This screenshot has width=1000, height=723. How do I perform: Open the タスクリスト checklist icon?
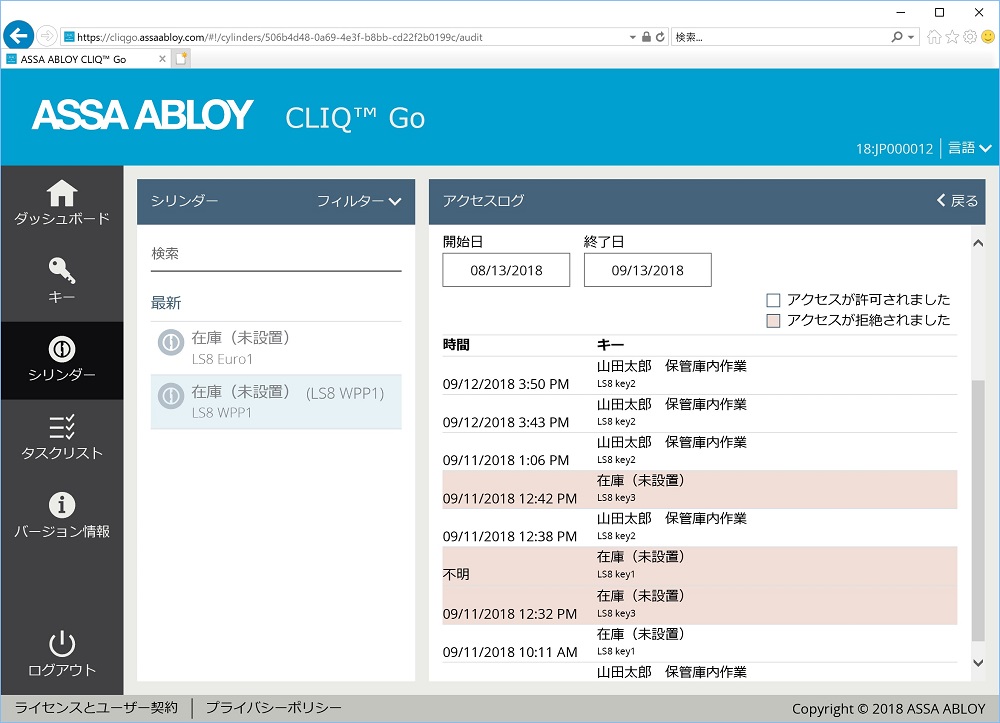click(62, 427)
